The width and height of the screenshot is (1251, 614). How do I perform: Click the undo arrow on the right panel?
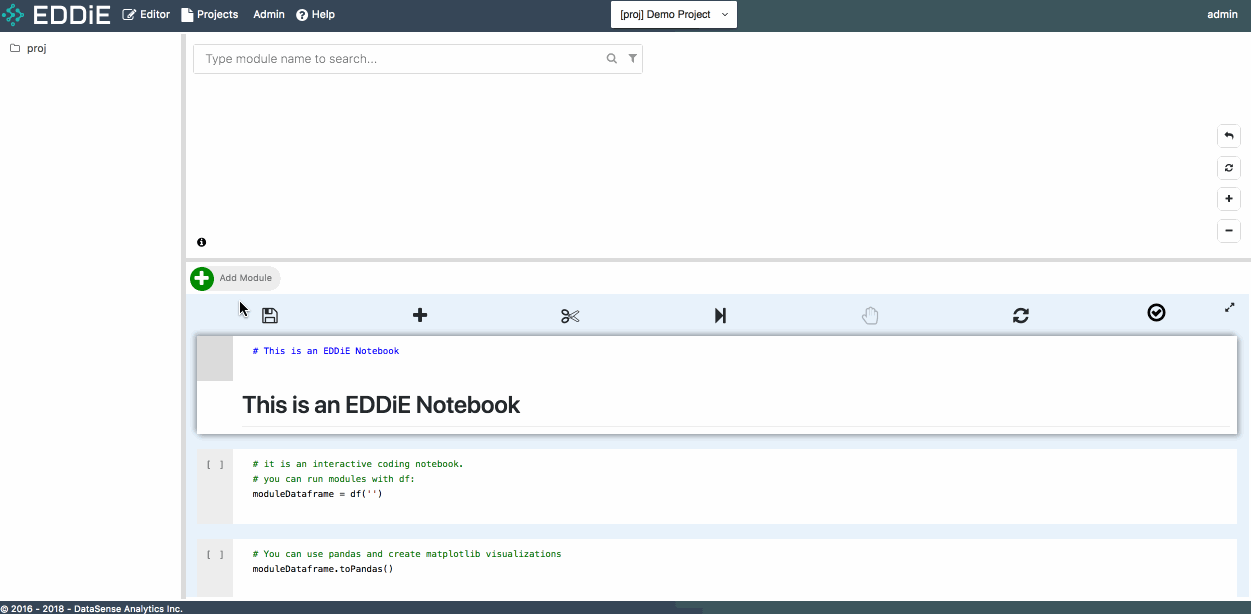[1228, 135]
